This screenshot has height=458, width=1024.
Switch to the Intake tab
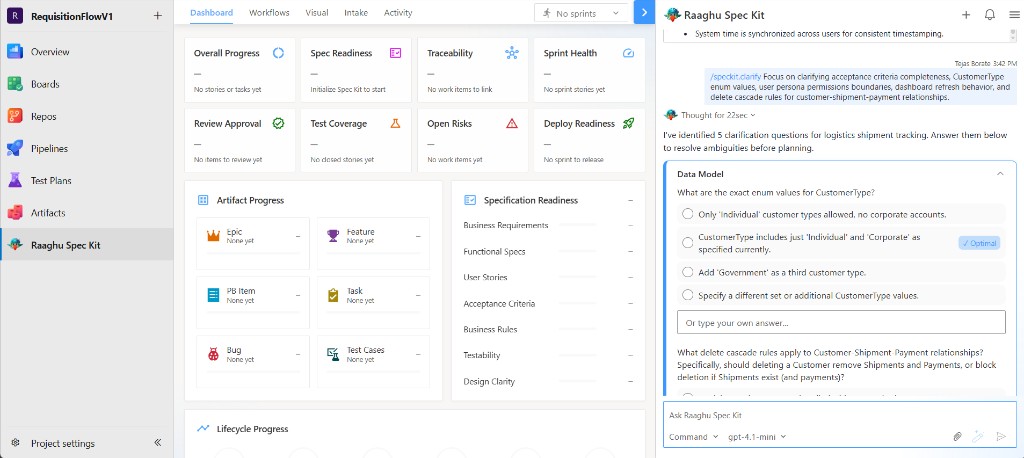(356, 12)
